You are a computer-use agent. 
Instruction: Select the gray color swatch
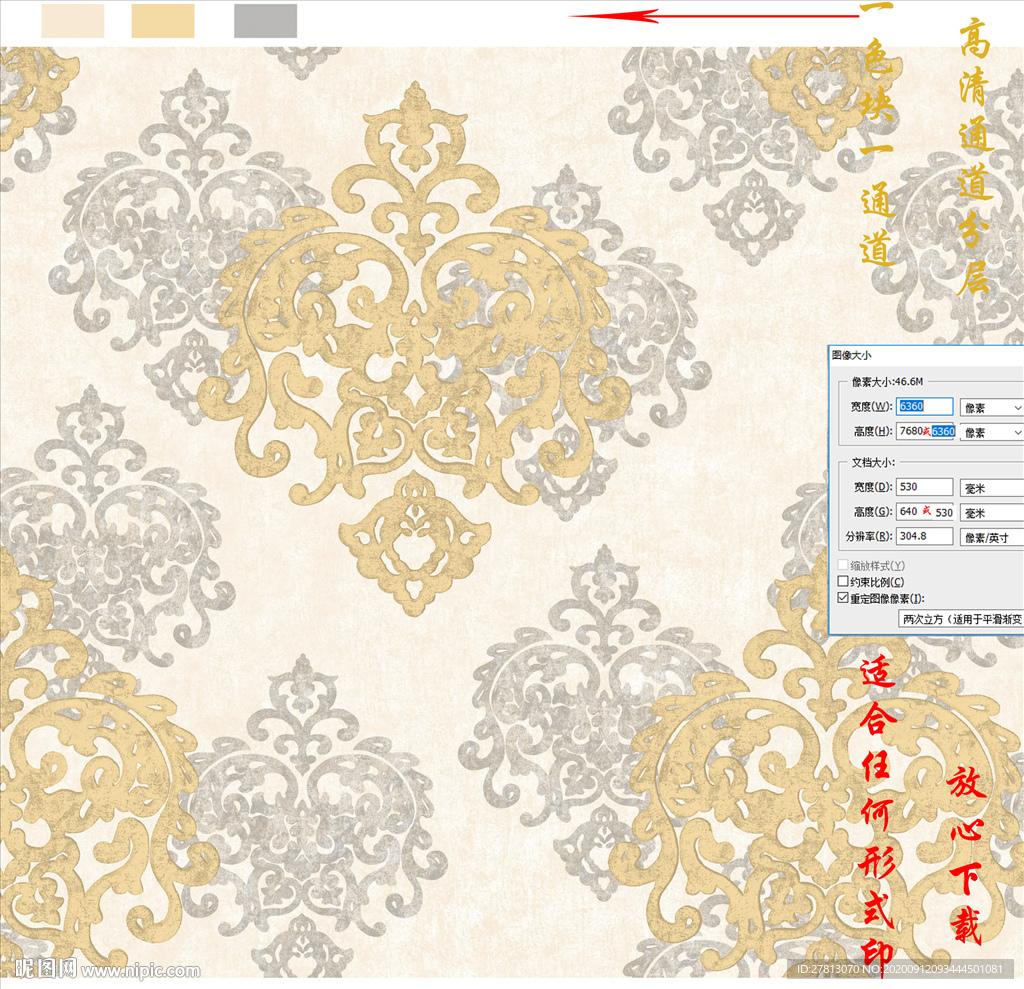pyautogui.click(x=265, y=21)
